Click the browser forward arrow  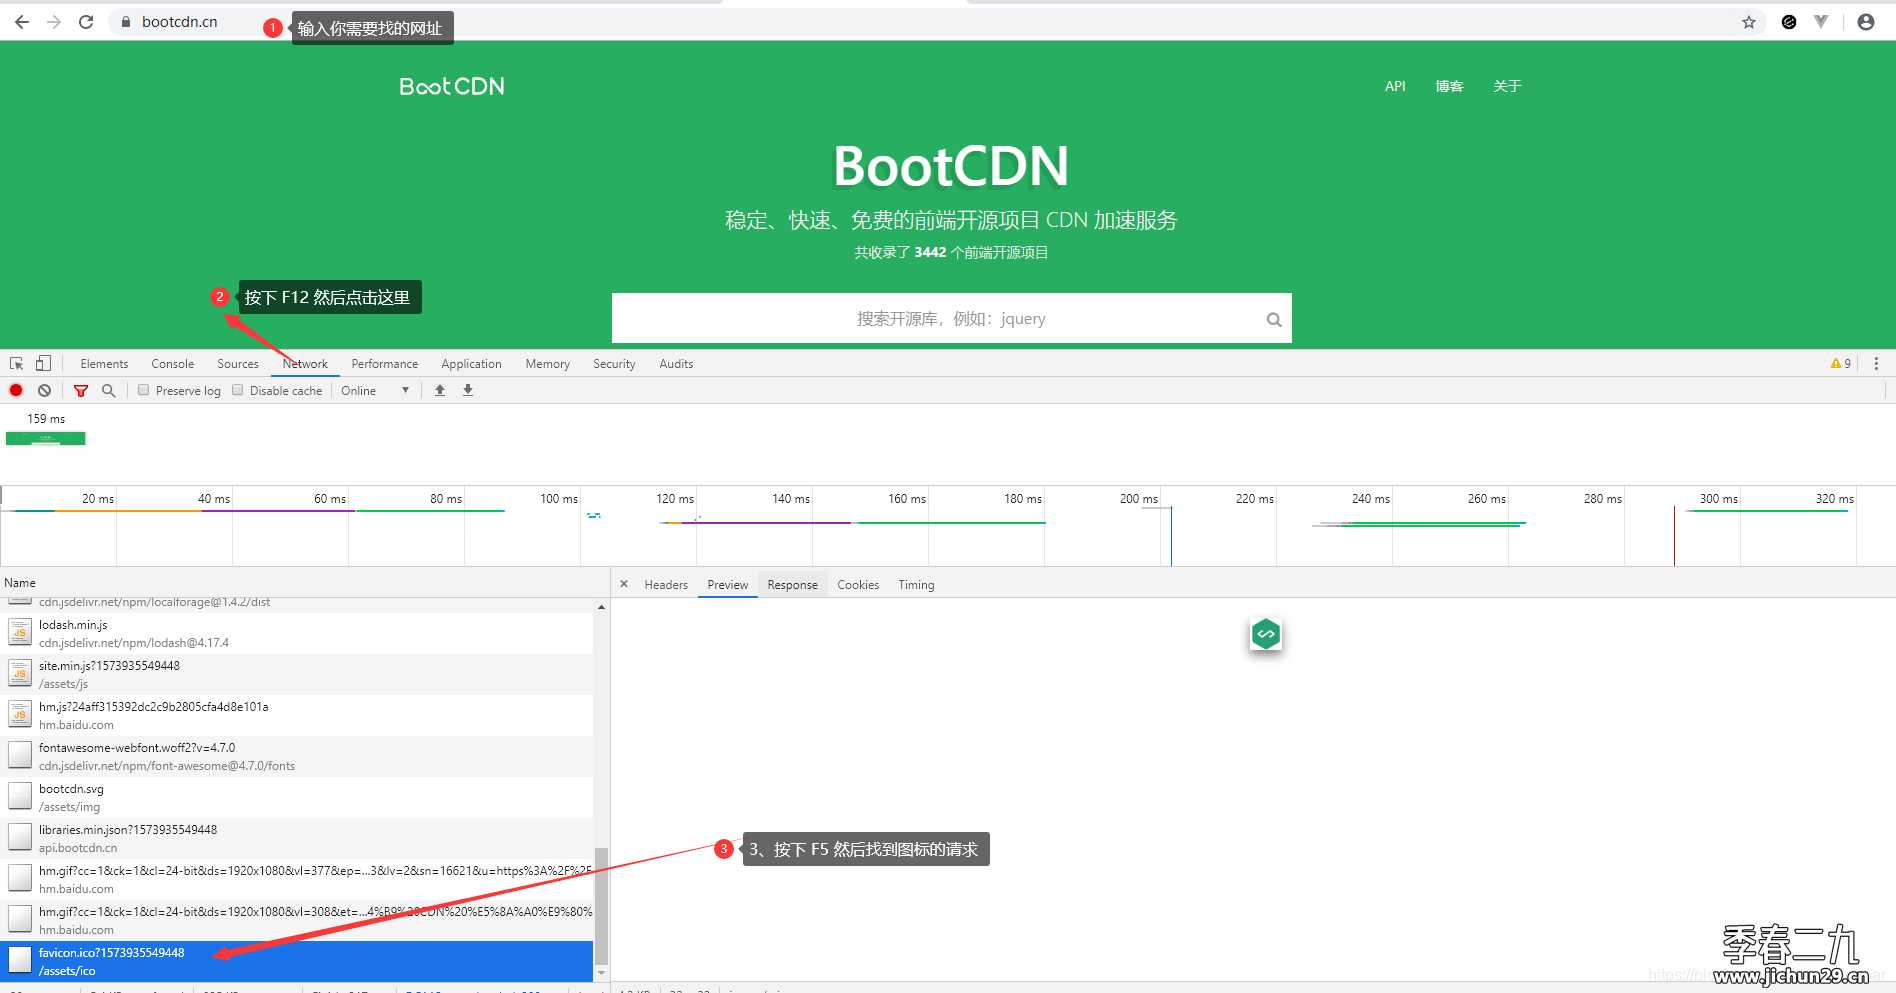[54, 22]
